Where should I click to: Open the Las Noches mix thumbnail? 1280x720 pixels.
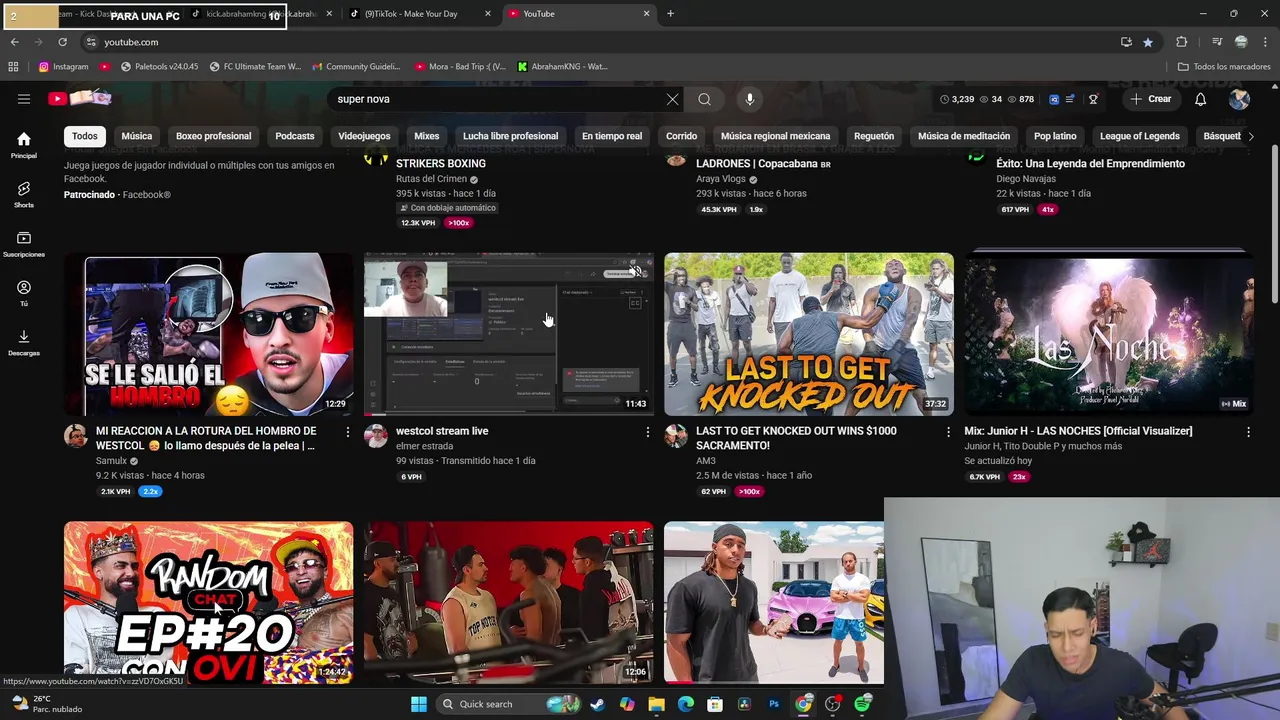(1109, 334)
